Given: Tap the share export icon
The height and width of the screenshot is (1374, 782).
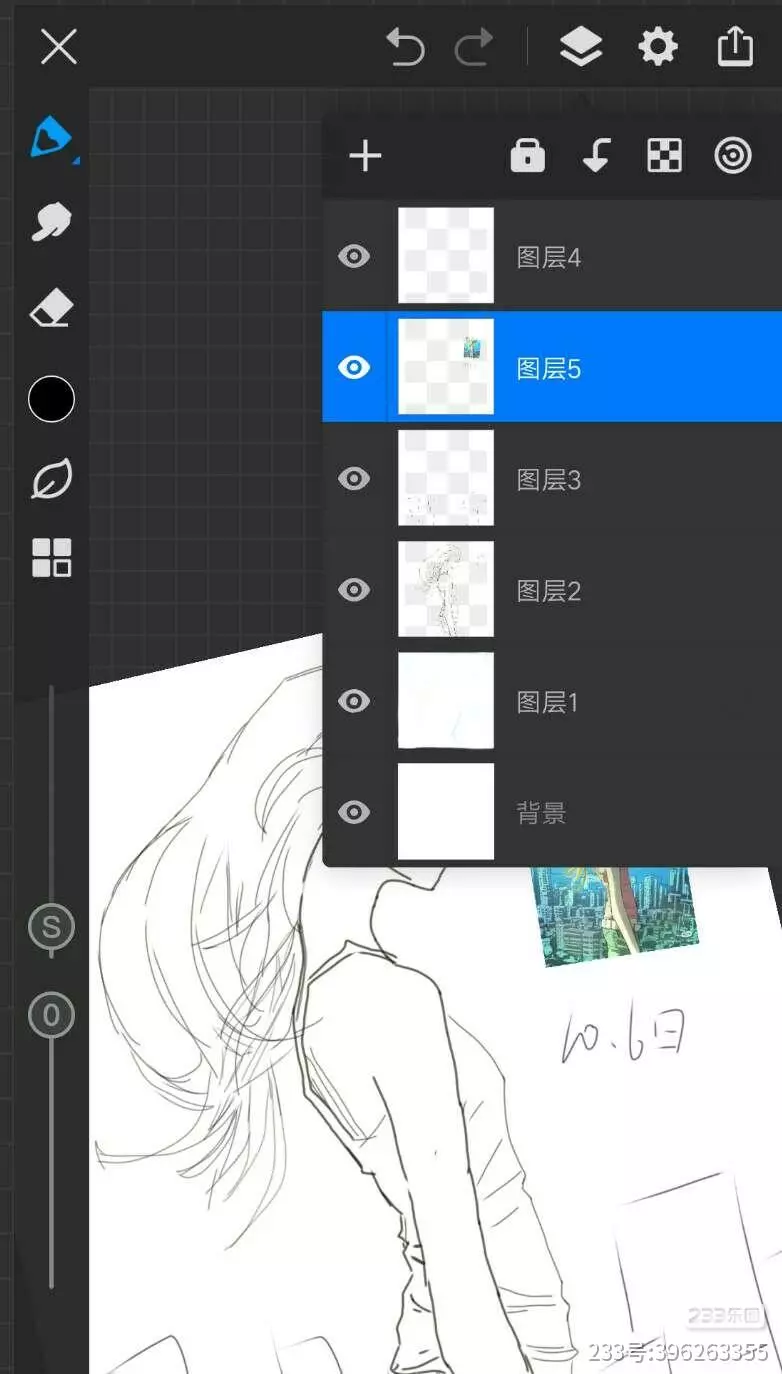Looking at the screenshot, I should (x=735, y=47).
